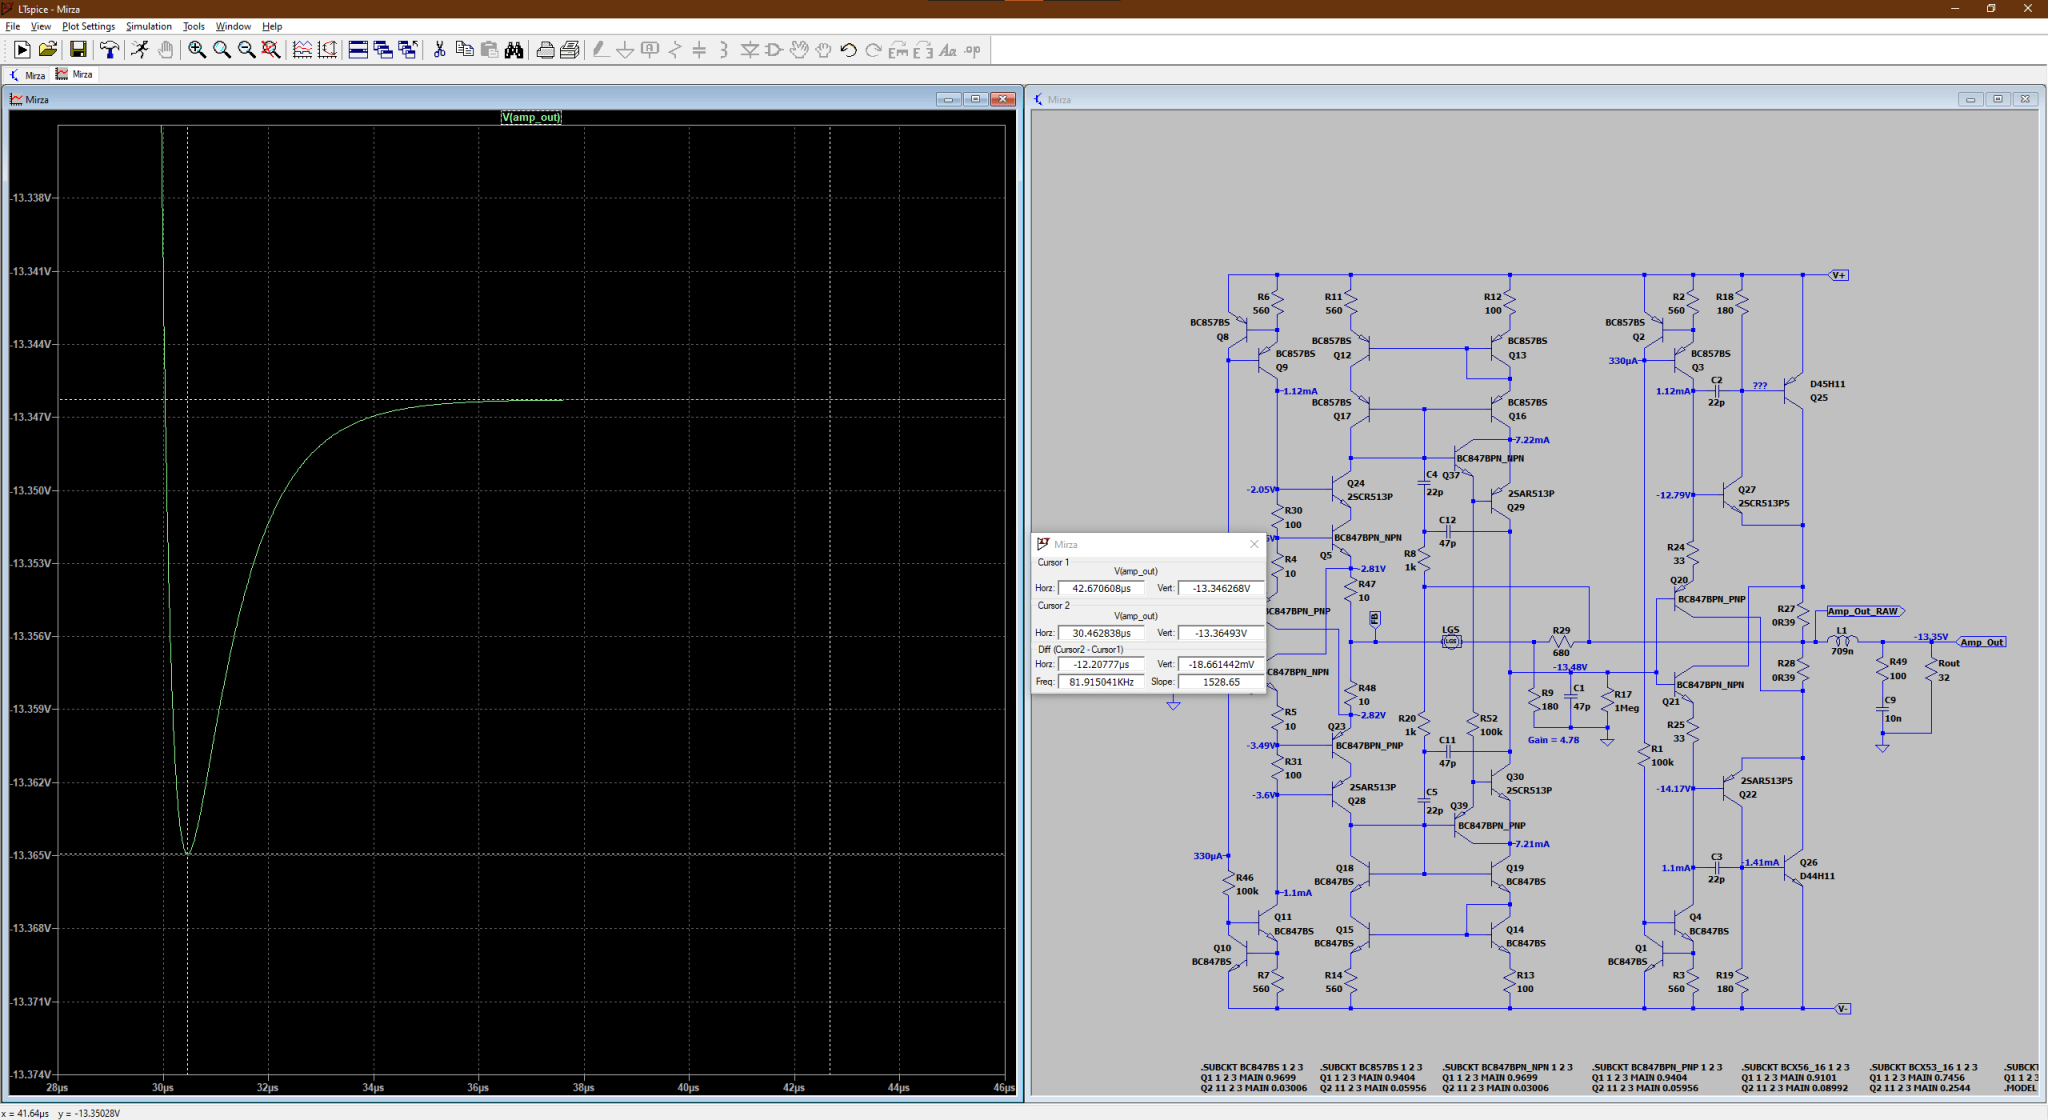Click the Zoom to Fit crossed magnifier icon
Image resolution: width=2048 pixels, height=1120 pixels.
point(271,50)
